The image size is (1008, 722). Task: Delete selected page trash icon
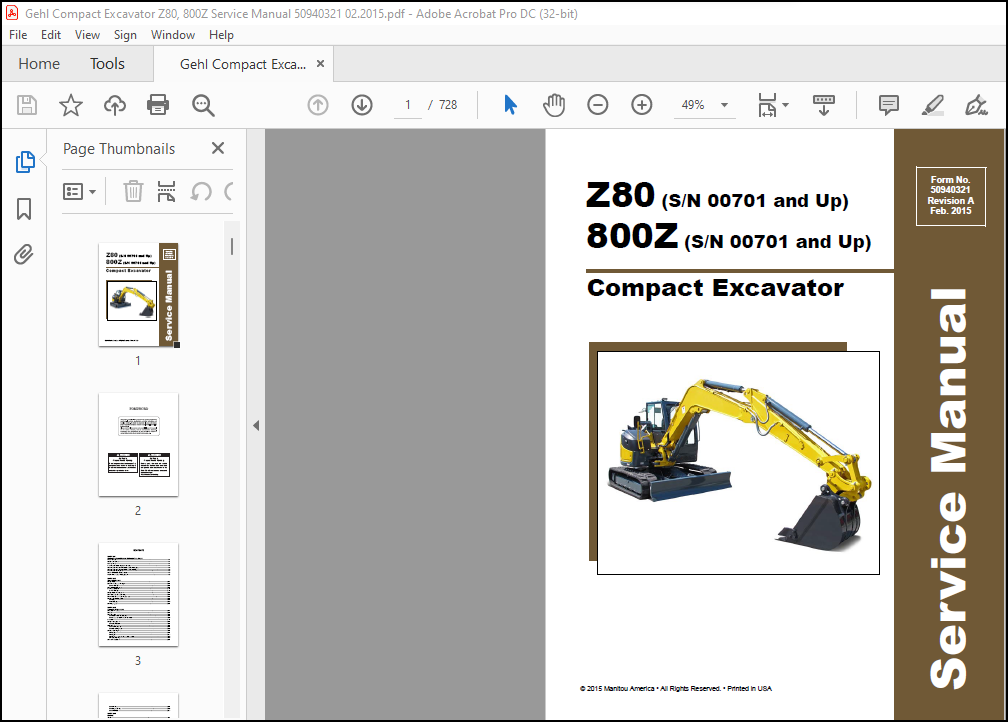[x=133, y=191]
